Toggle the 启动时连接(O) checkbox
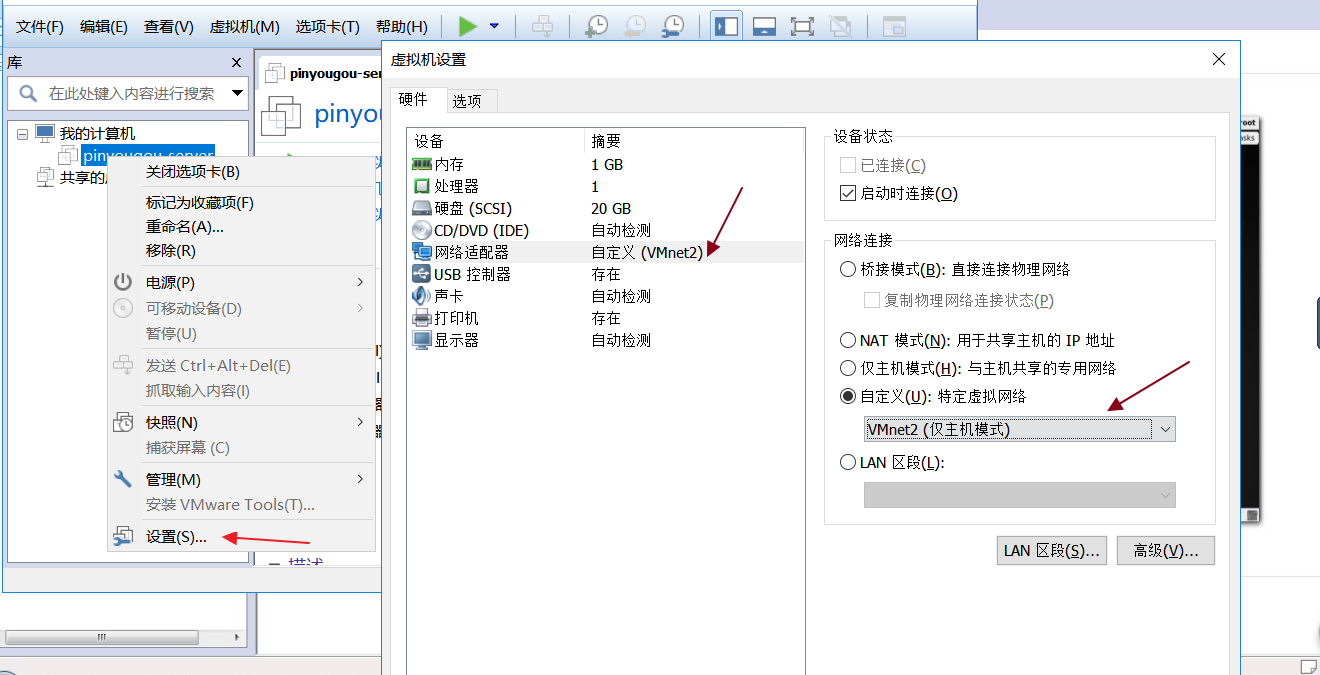The height and width of the screenshot is (675, 1320). (847, 193)
